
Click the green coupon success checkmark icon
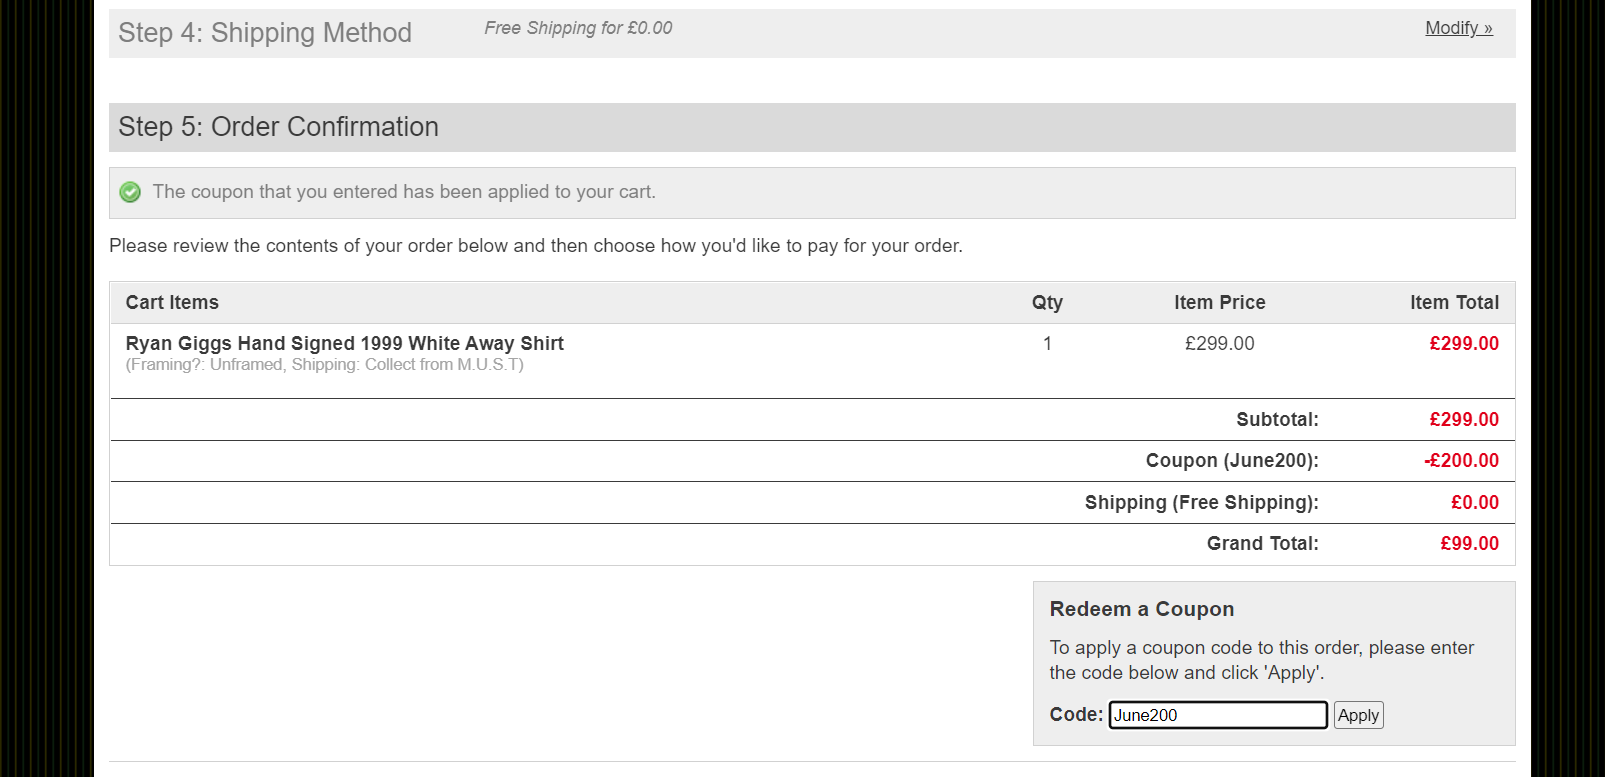130,192
